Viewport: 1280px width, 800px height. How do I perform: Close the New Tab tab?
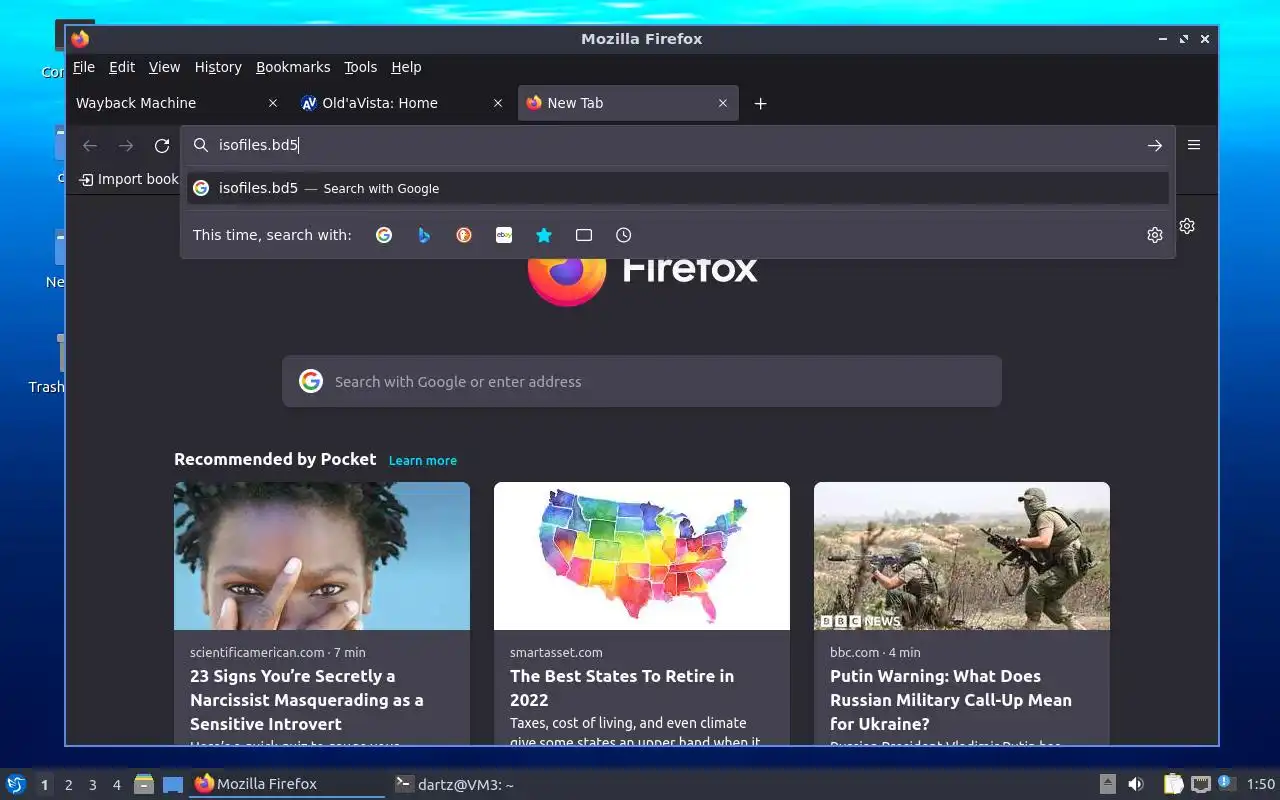point(723,103)
